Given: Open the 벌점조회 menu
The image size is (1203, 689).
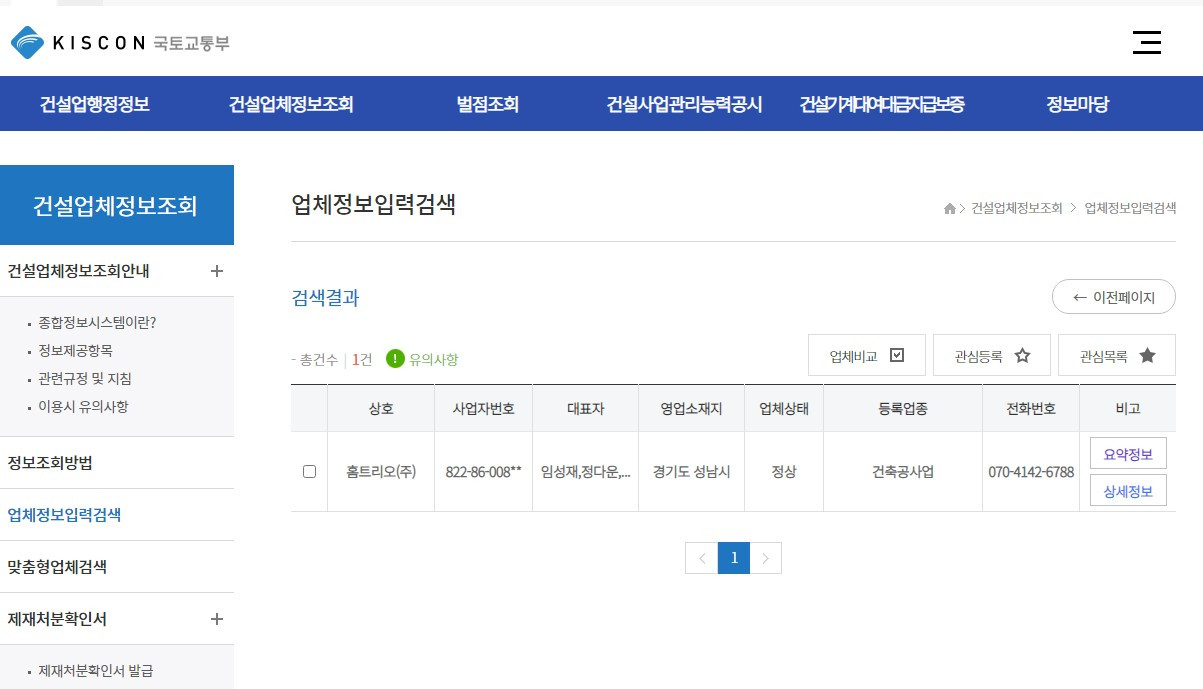Looking at the screenshot, I should tap(487, 104).
